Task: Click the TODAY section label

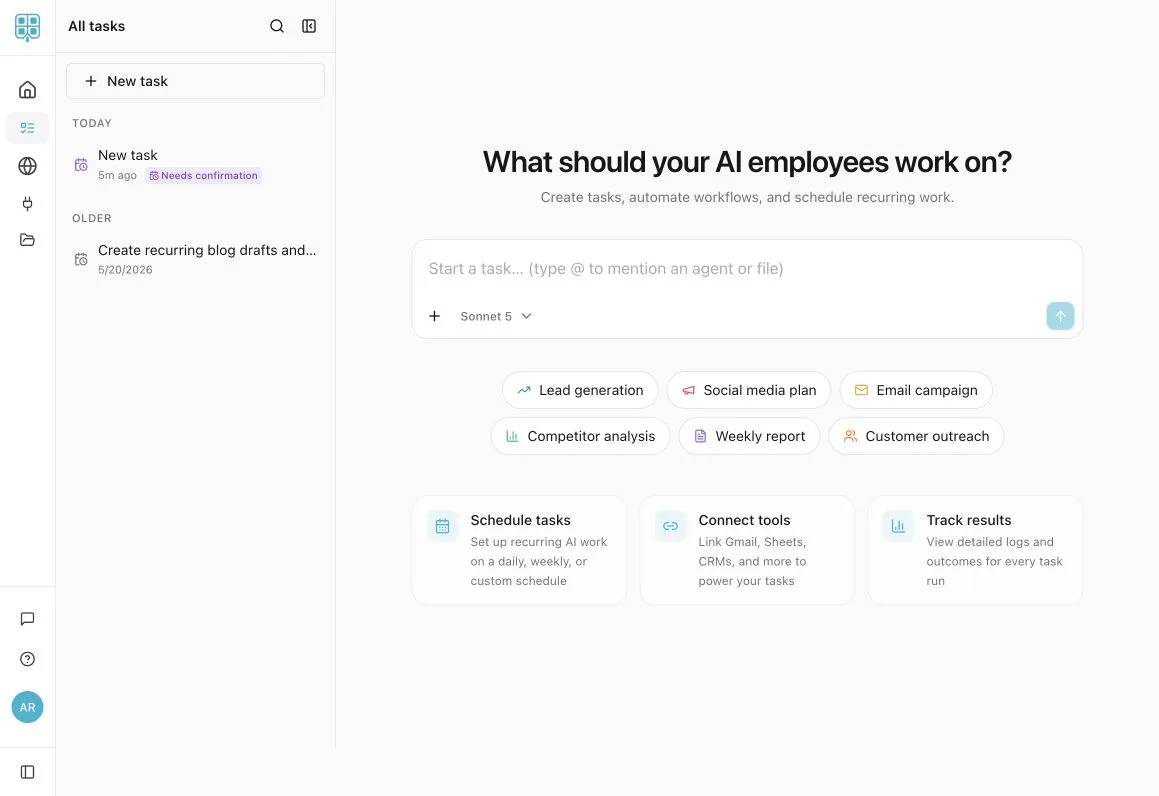Action: tap(92, 123)
